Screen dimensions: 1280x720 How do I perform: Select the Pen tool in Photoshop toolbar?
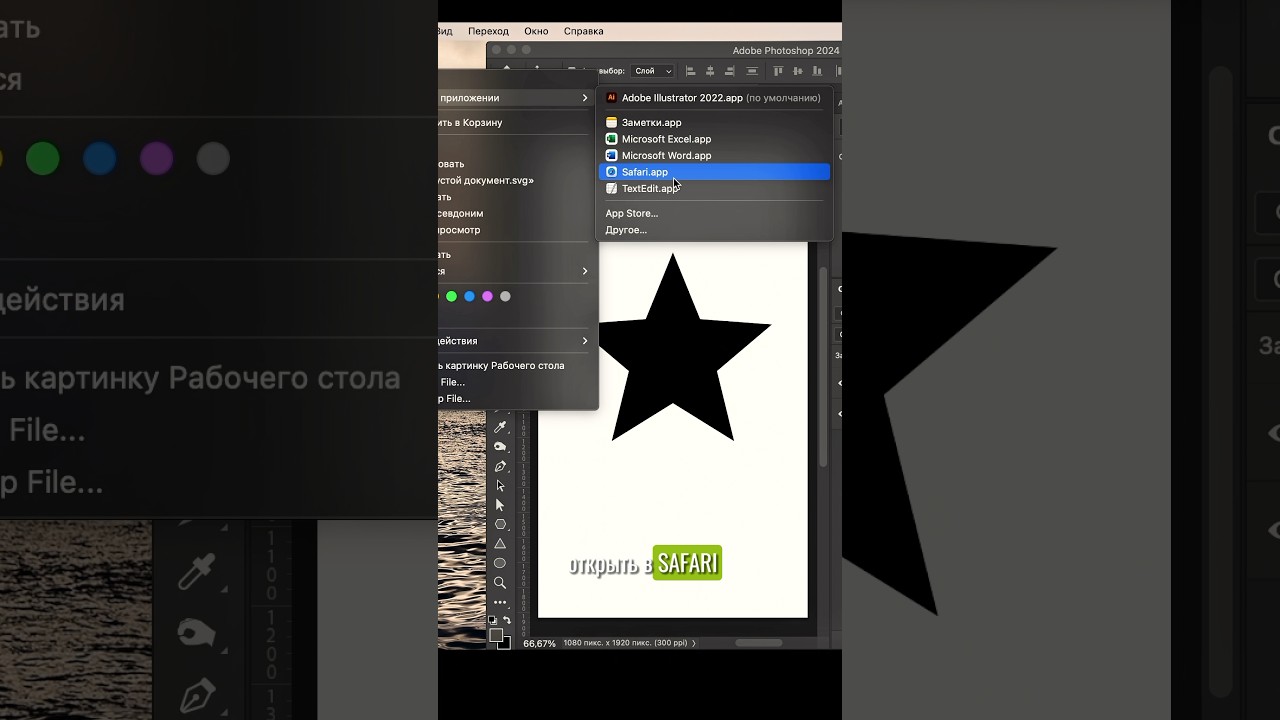coord(500,466)
